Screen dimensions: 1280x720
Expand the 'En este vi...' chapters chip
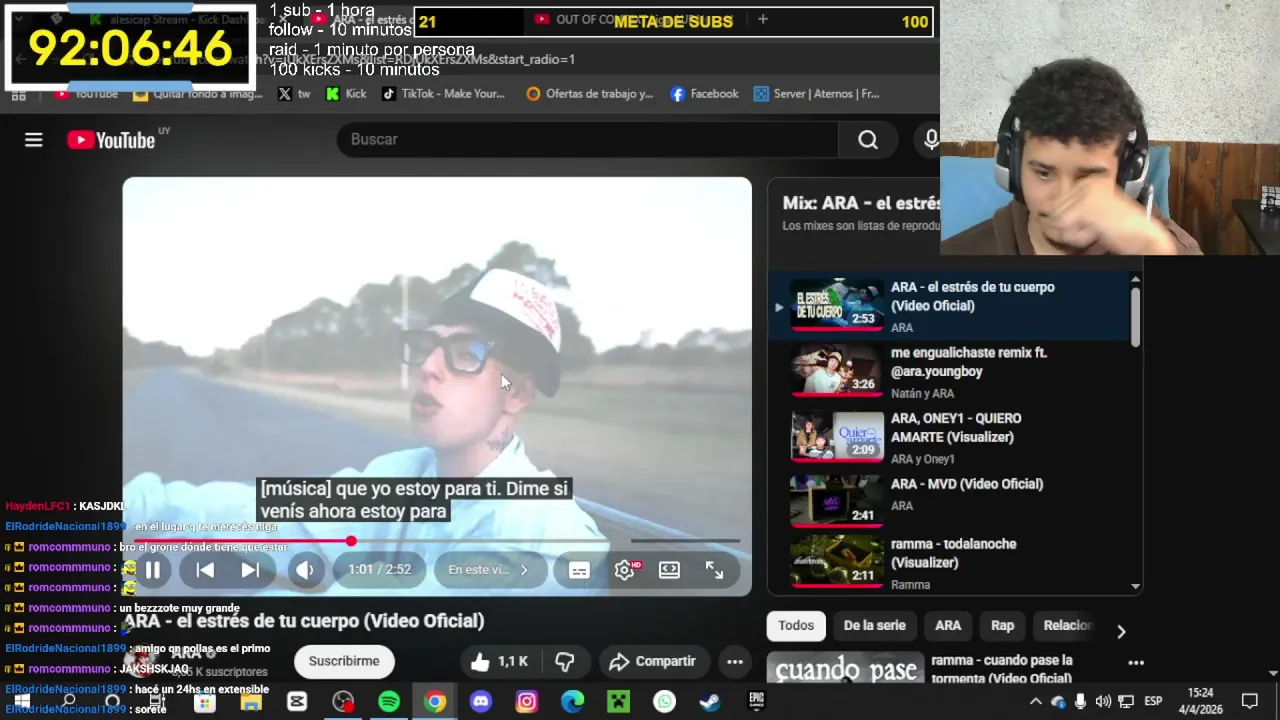[488, 570]
